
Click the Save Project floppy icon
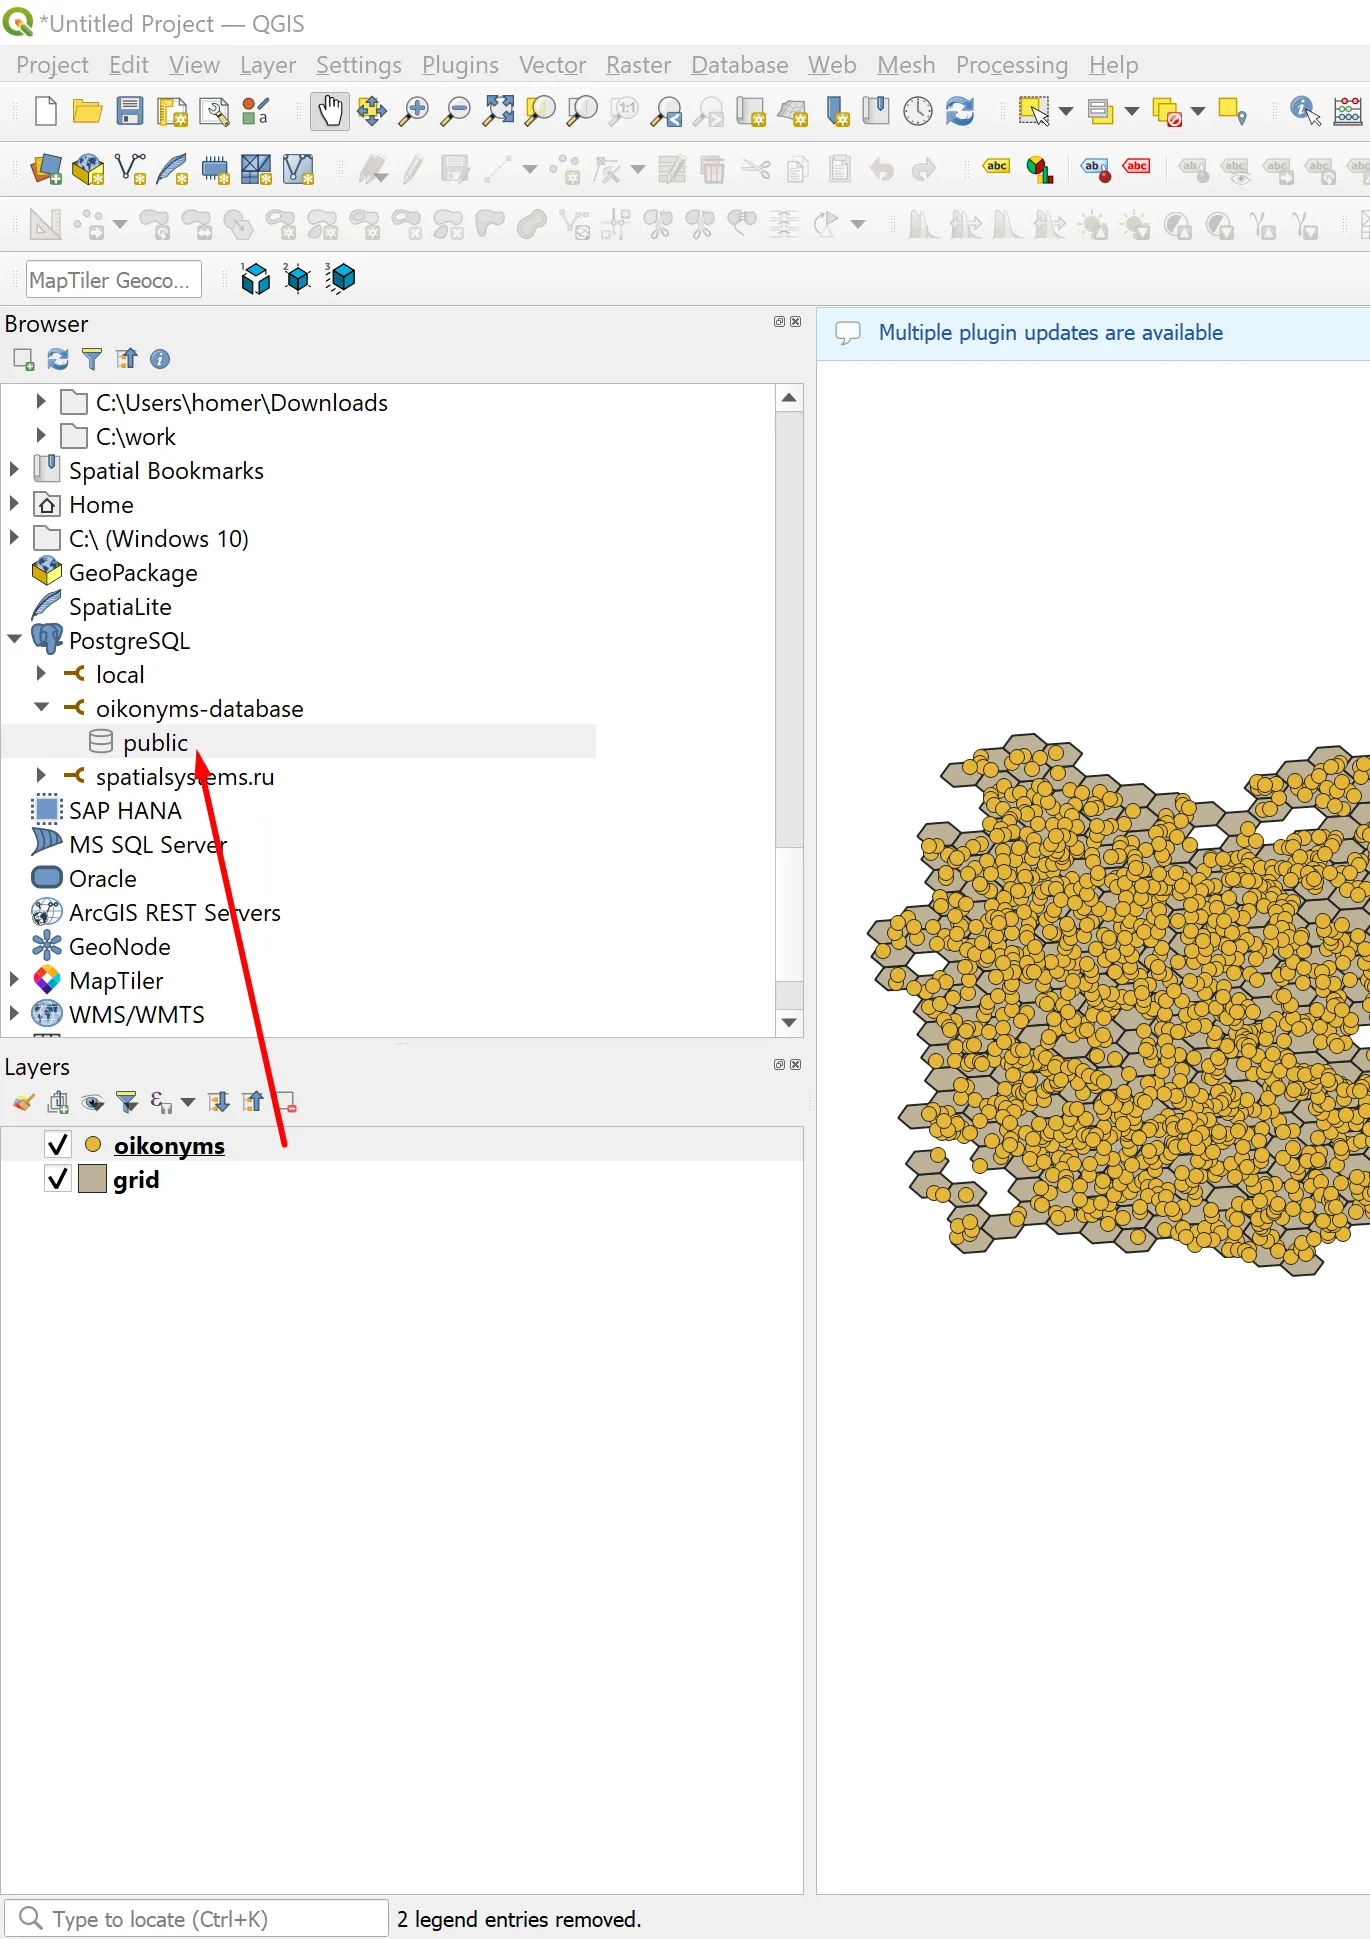click(x=130, y=111)
